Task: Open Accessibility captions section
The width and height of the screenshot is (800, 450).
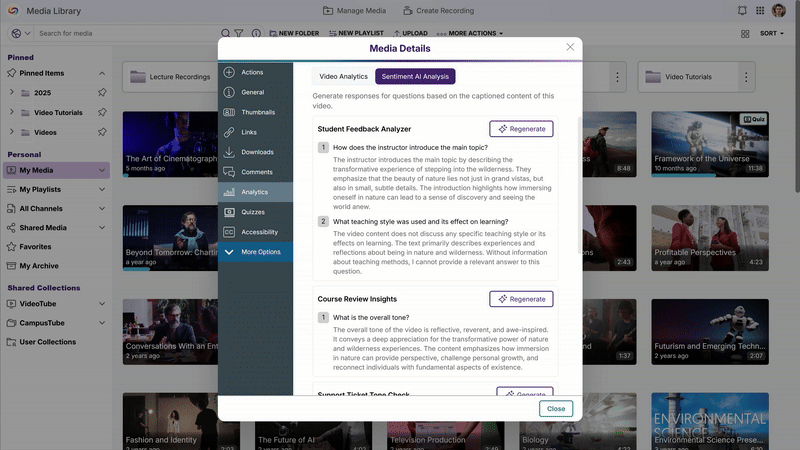Action: (230, 232)
